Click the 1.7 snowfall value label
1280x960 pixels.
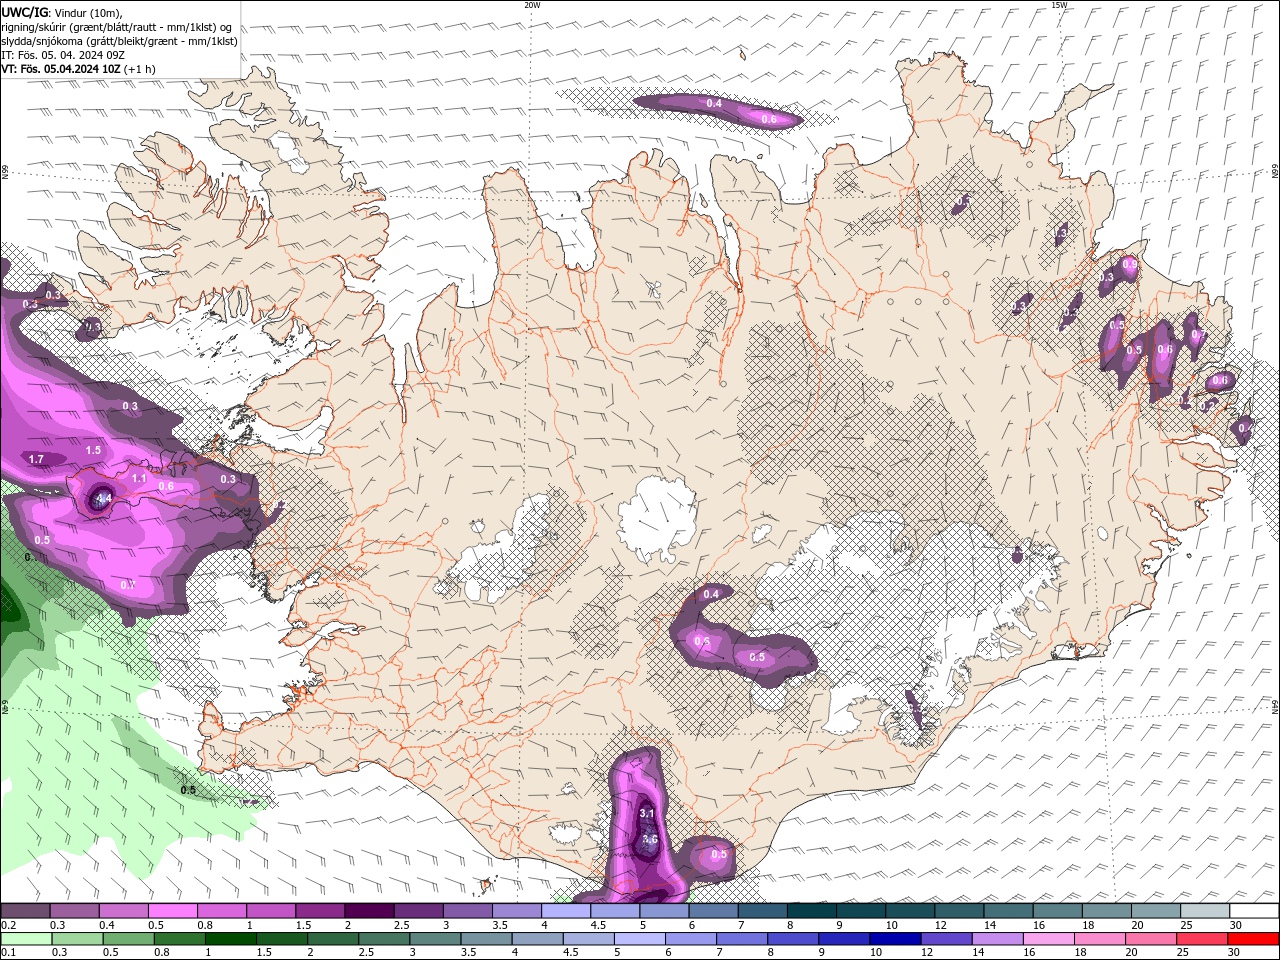(x=37, y=459)
